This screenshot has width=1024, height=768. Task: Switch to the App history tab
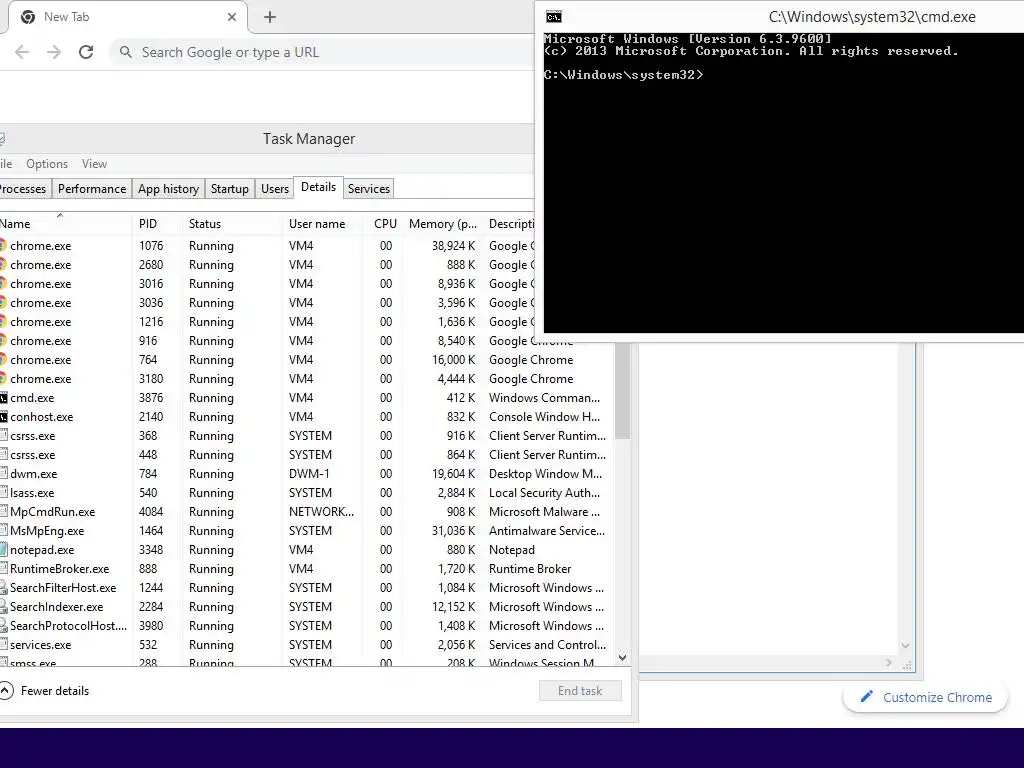click(x=168, y=189)
